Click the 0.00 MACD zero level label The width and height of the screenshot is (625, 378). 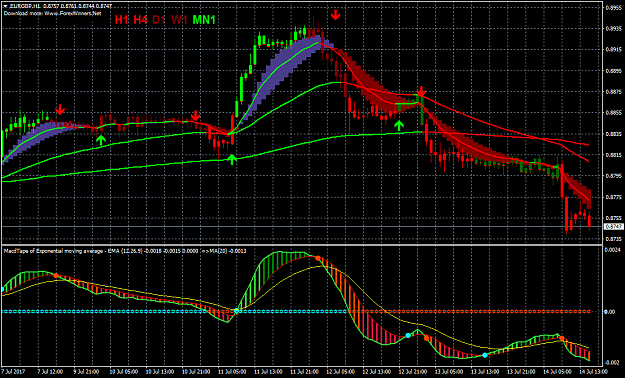[x=610, y=312]
